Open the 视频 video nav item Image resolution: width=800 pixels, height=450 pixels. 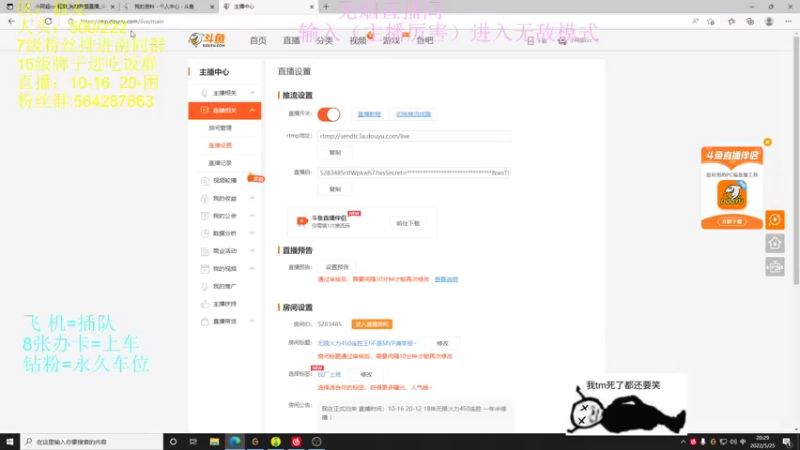(358, 40)
